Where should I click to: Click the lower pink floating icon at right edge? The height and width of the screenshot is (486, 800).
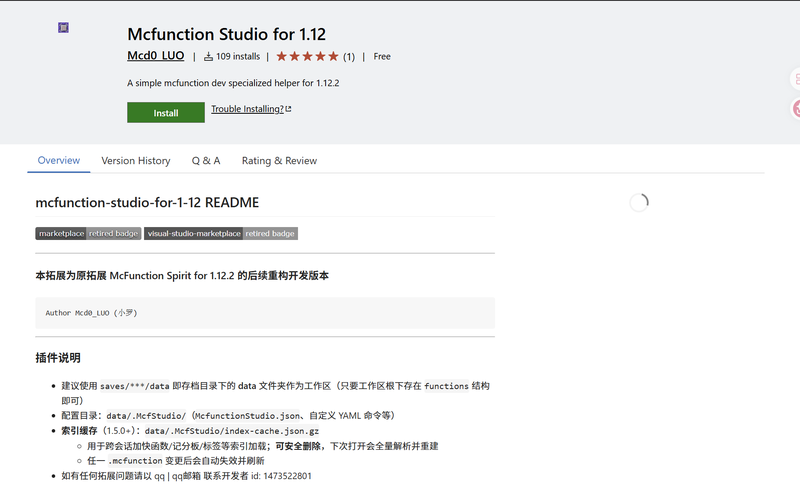pyautogui.click(x=795, y=109)
